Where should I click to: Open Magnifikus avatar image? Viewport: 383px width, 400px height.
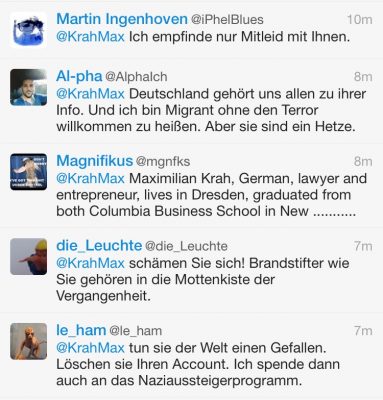pos(28,172)
